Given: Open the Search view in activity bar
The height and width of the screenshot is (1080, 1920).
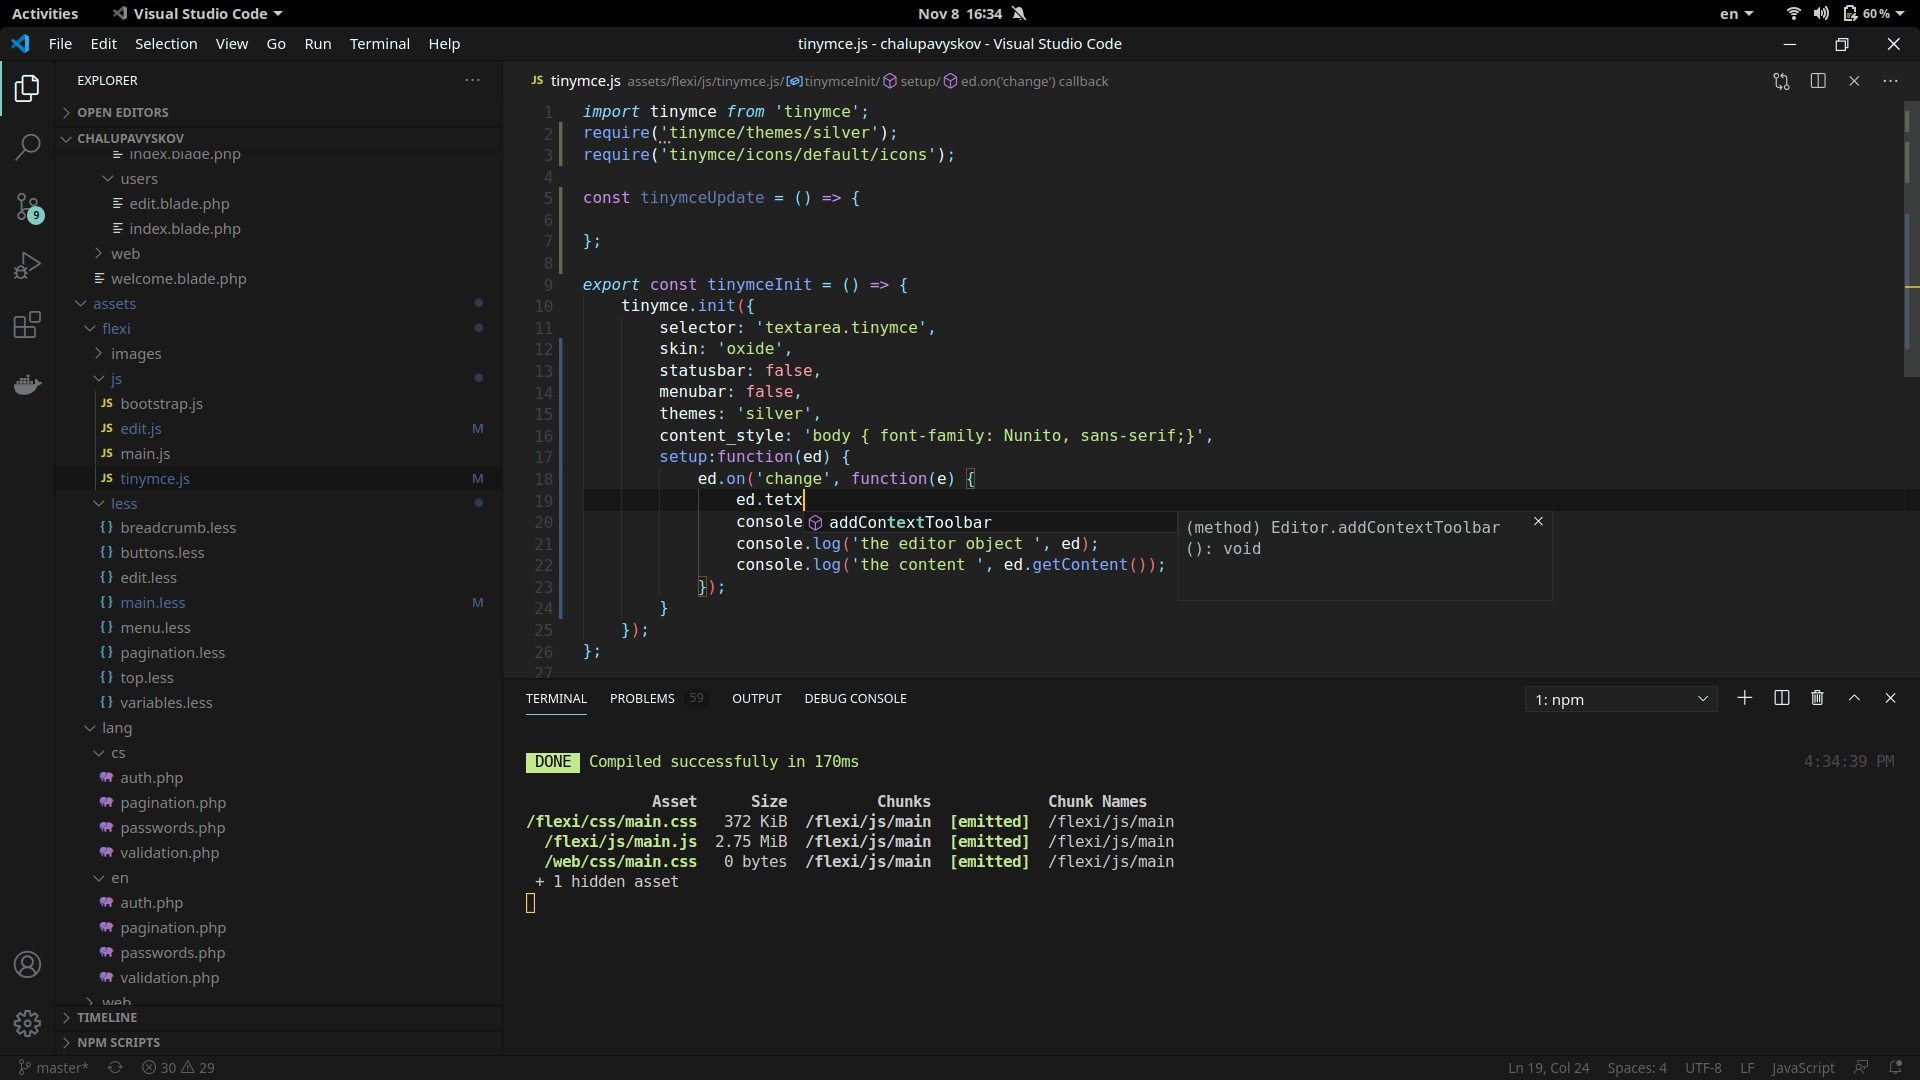Looking at the screenshot, I should point(27,147).
